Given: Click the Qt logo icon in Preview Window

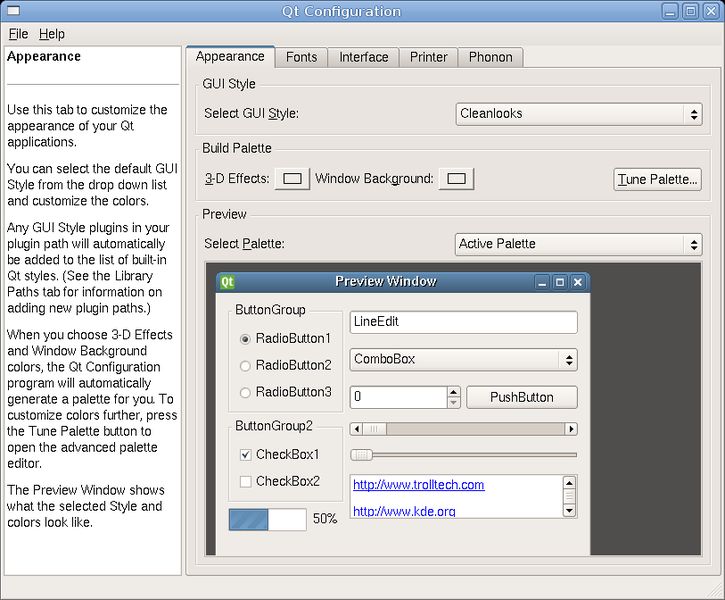Looking at the screenshot, I should (227, 282).
